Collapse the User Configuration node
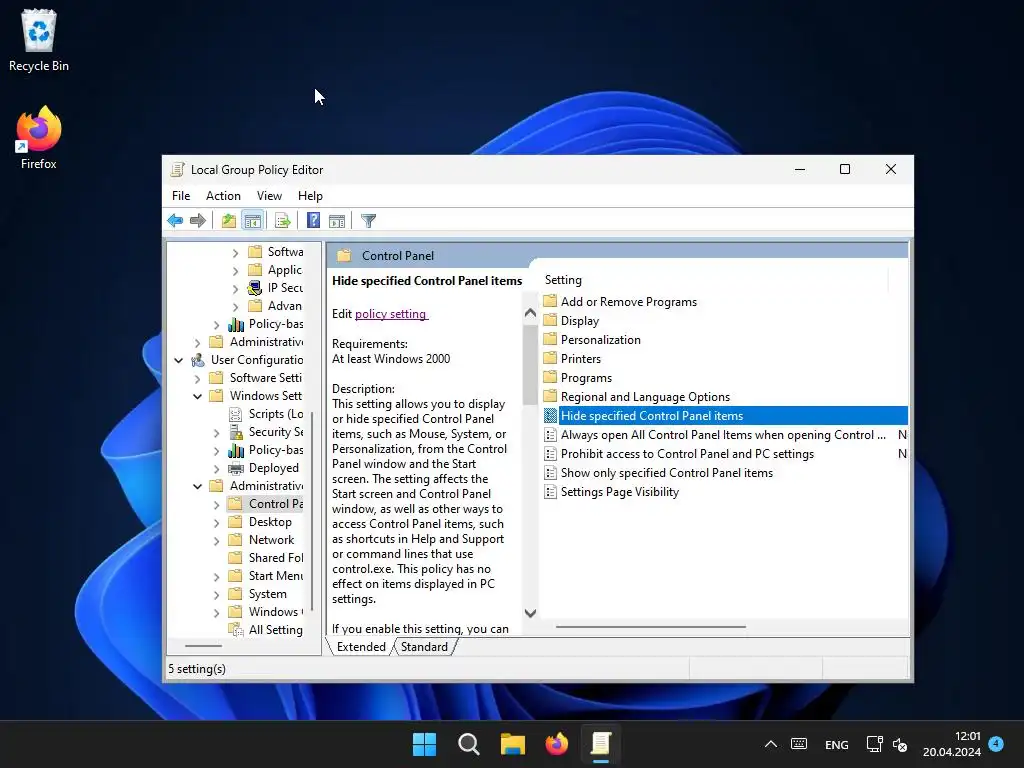Screen dimensions: 1024x768 [x=178, y=360]
